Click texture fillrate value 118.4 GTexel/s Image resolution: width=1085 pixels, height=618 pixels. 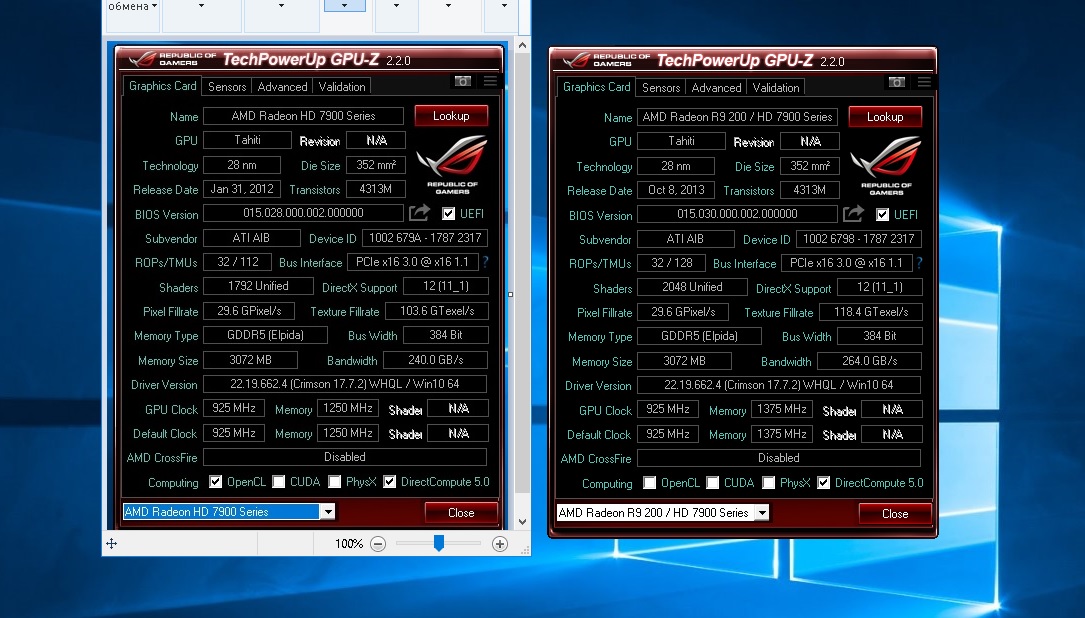(870, 312)
